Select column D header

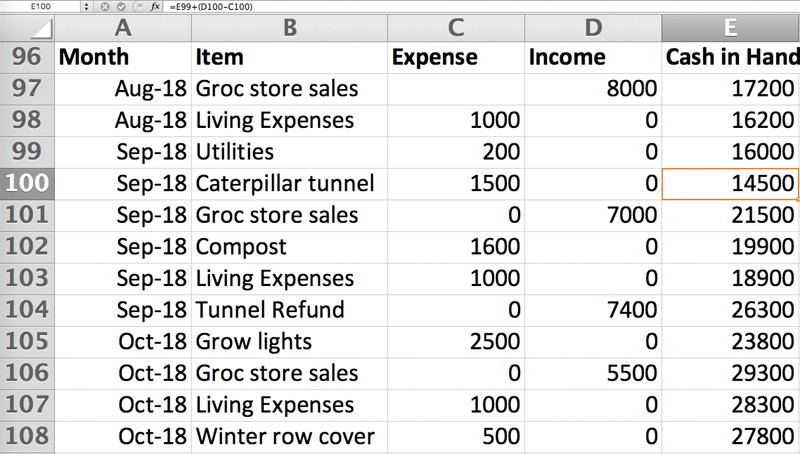(593, 27)
